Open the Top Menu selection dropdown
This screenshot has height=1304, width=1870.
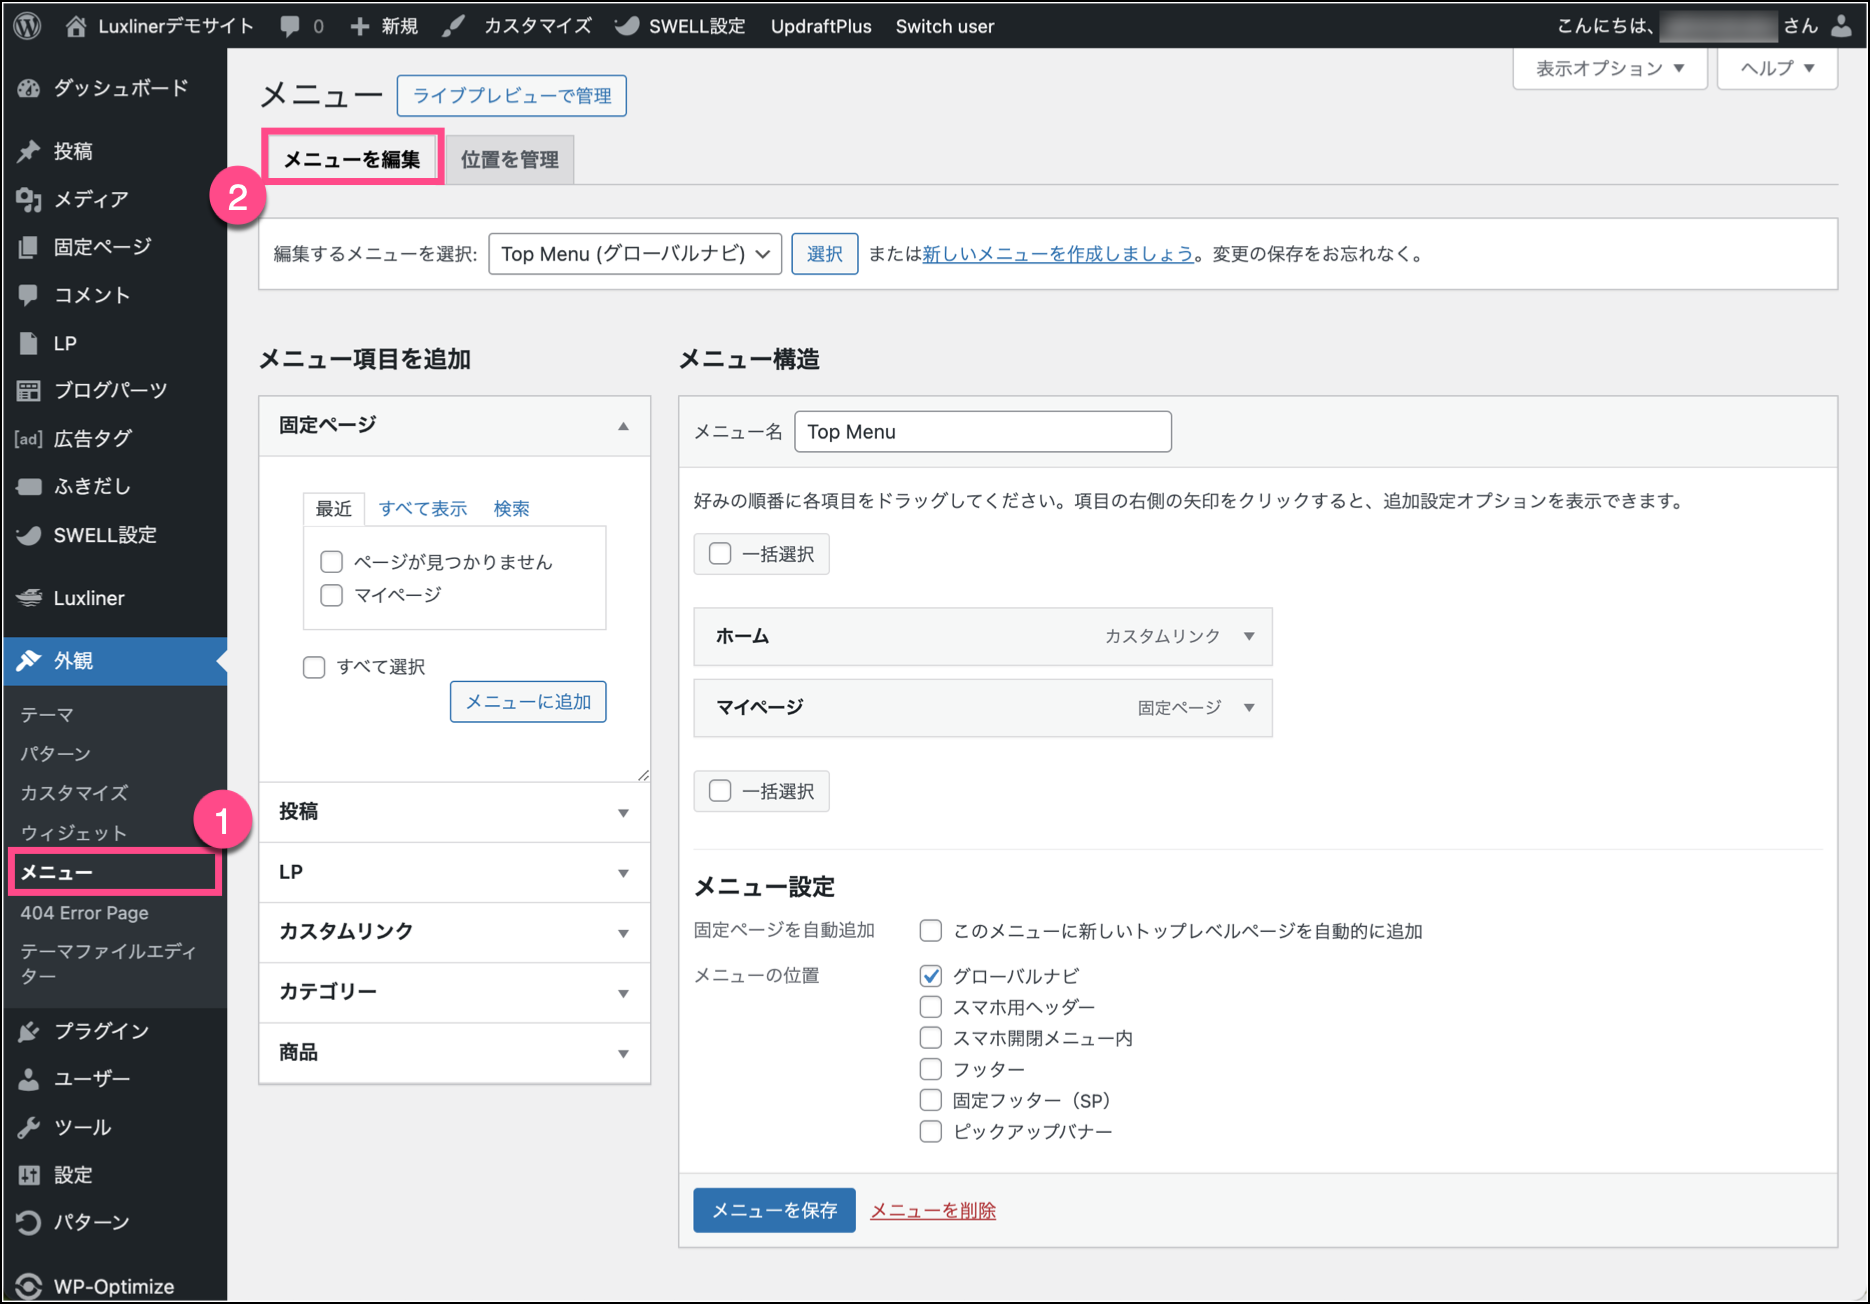(x=635, y=254)
